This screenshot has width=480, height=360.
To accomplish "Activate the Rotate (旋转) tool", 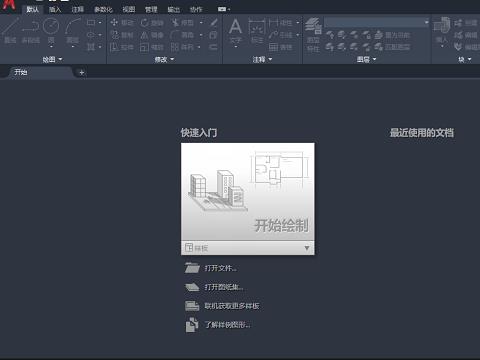I will [152, 23].
